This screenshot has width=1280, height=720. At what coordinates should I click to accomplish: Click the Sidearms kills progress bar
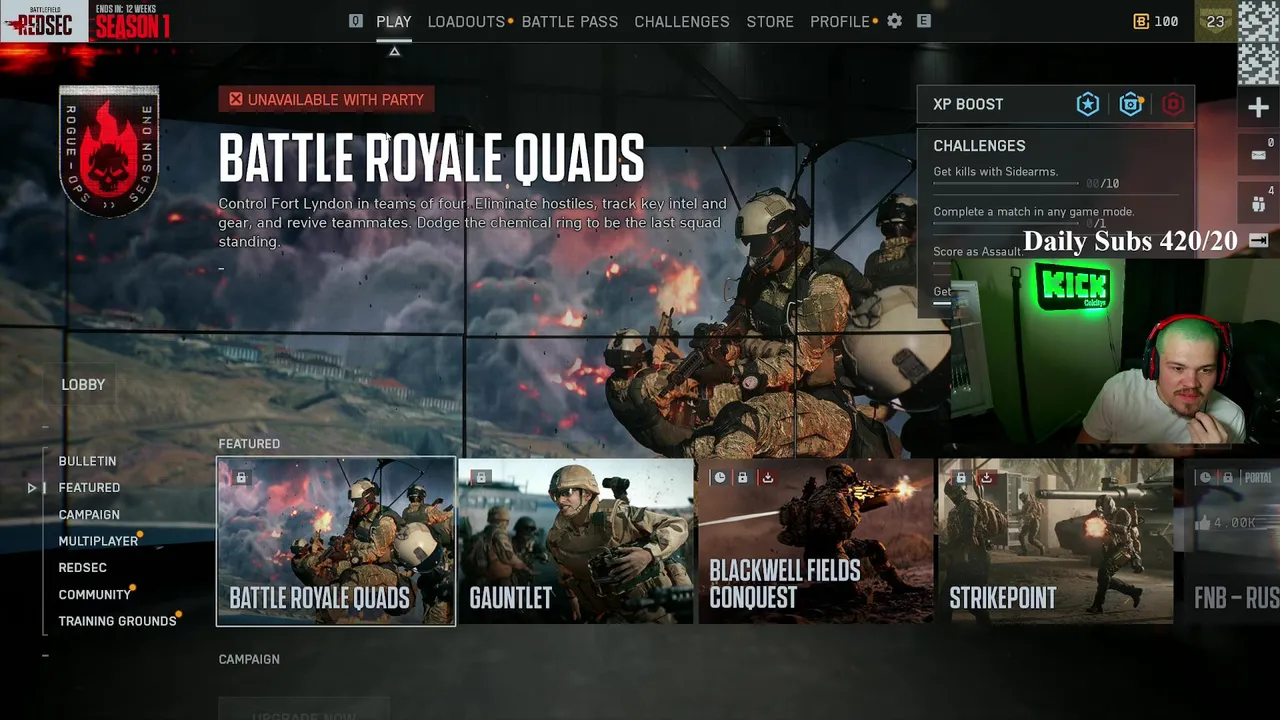1006,184
